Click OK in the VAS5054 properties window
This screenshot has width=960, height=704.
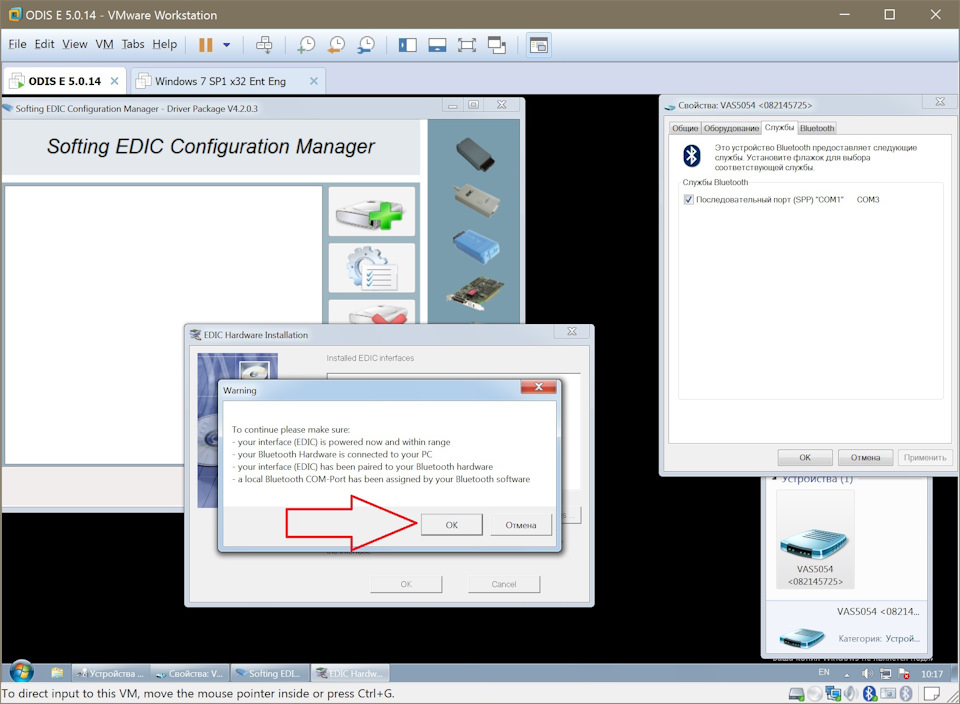point(805,457)
